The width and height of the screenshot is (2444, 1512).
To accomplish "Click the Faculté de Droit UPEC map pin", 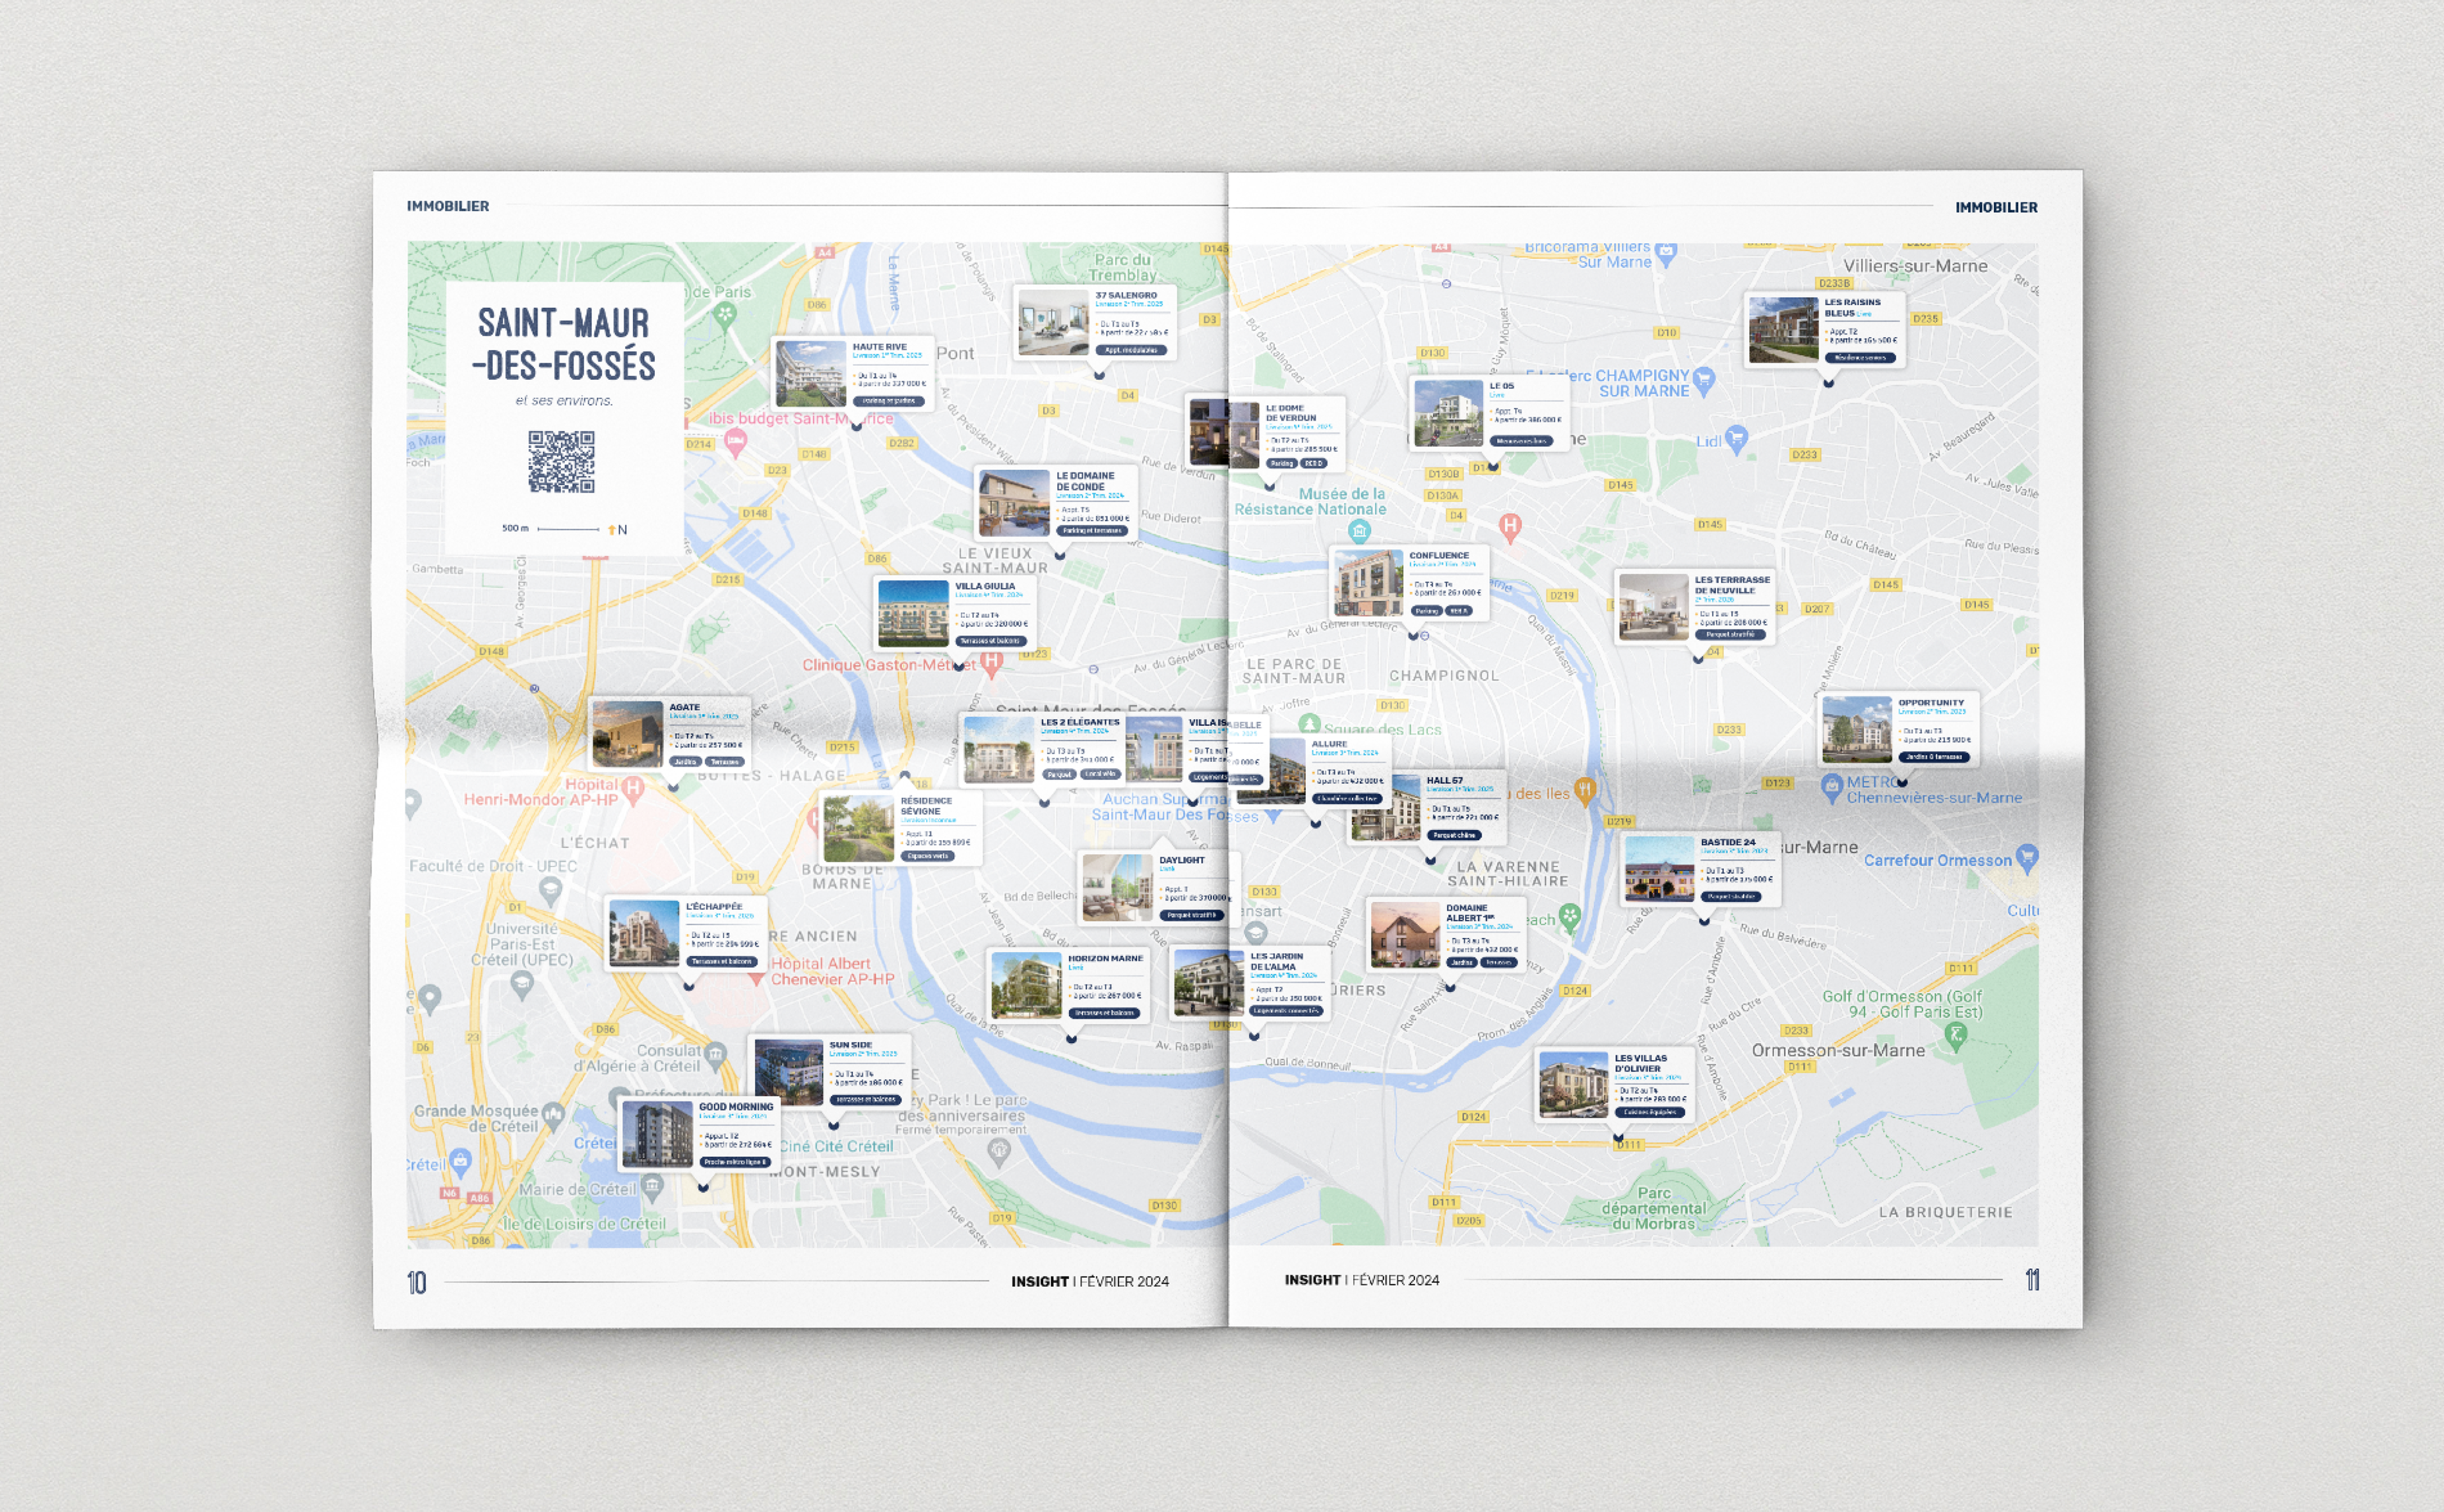I will [x=550, y=892].
